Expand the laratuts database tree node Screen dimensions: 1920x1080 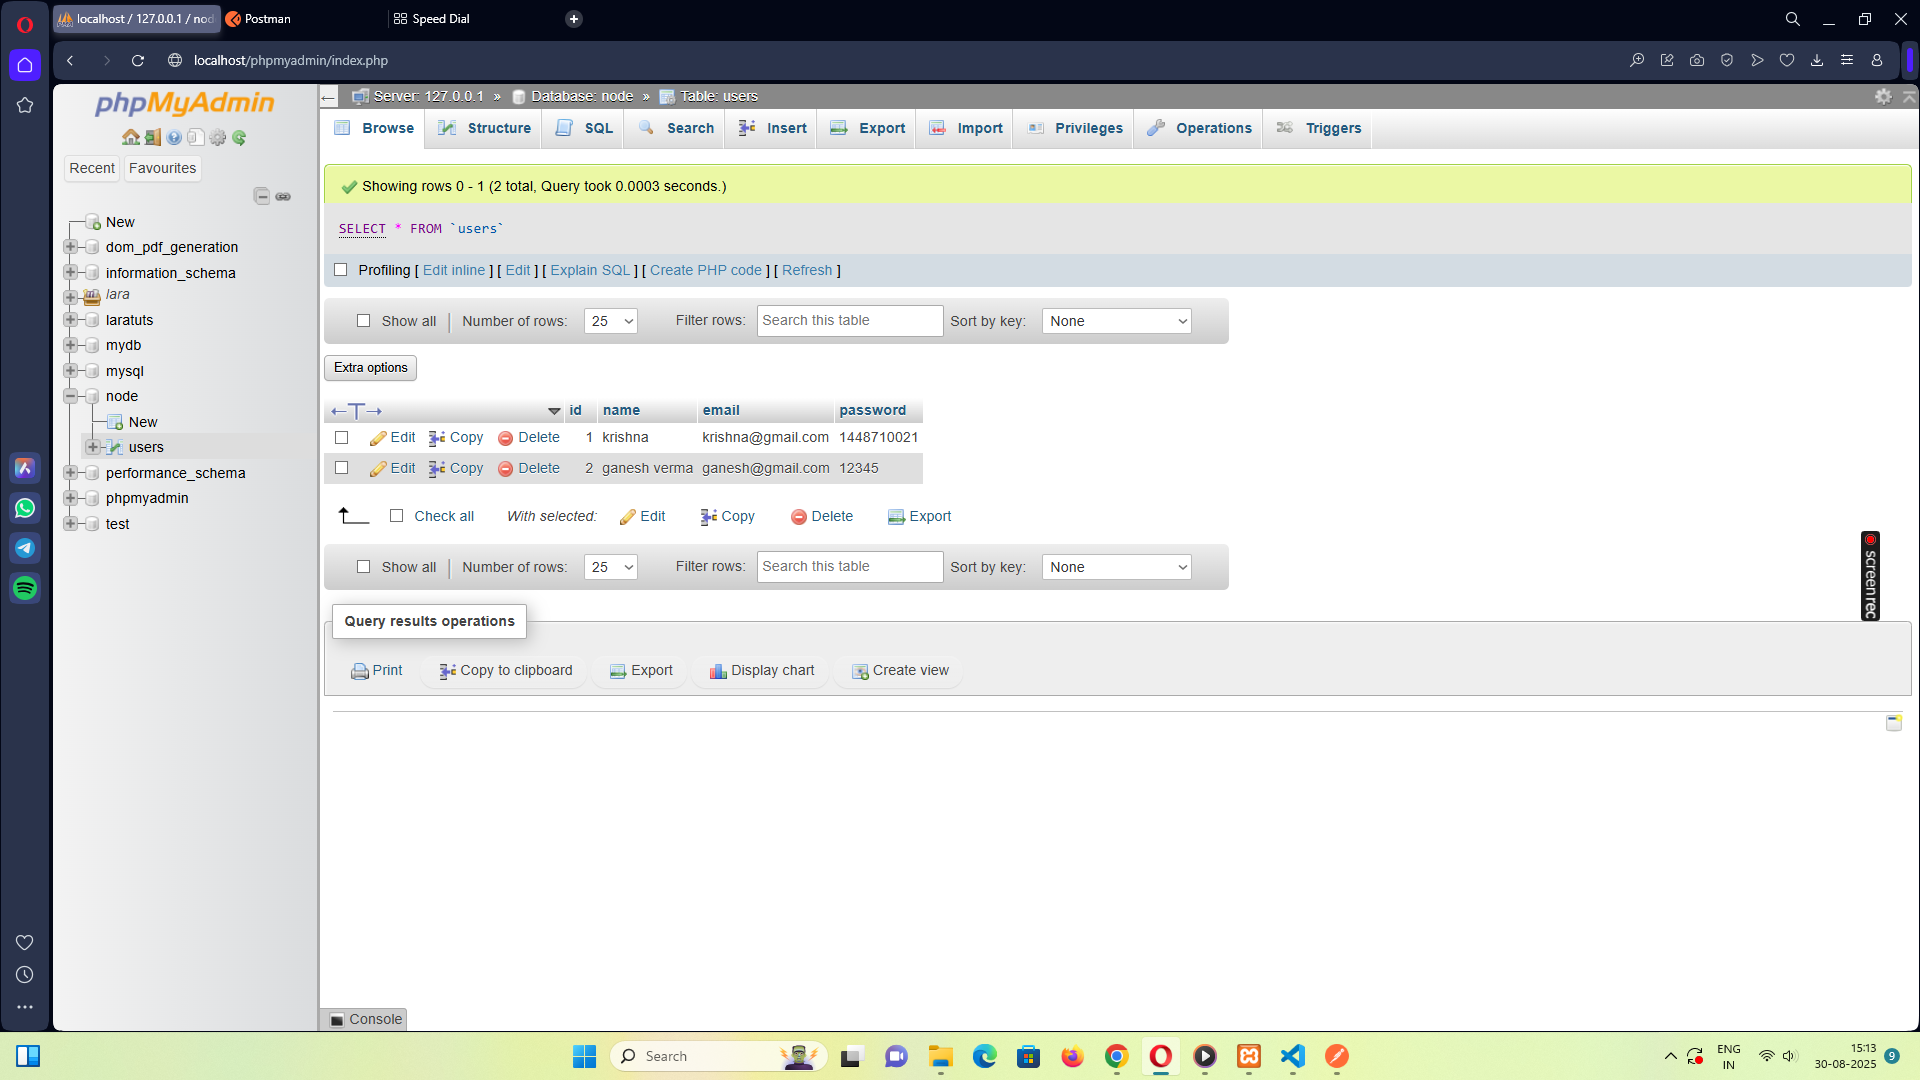[70, 320]
